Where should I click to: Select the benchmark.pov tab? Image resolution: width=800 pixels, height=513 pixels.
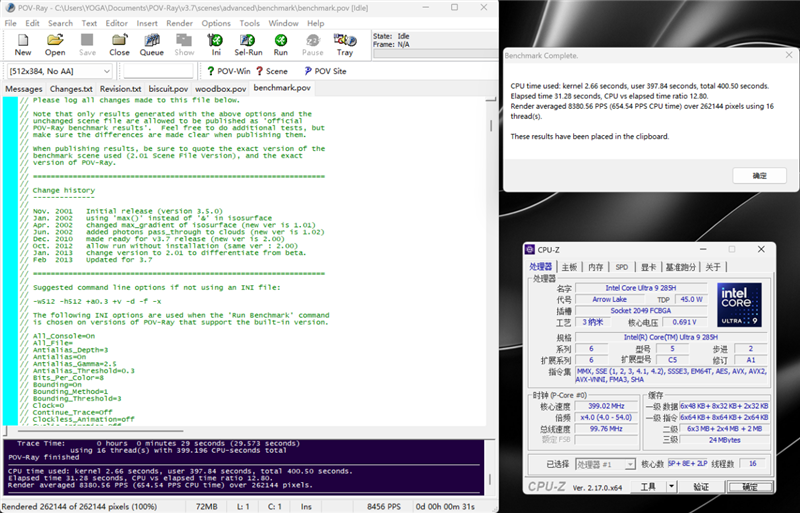tap(282, 88)
